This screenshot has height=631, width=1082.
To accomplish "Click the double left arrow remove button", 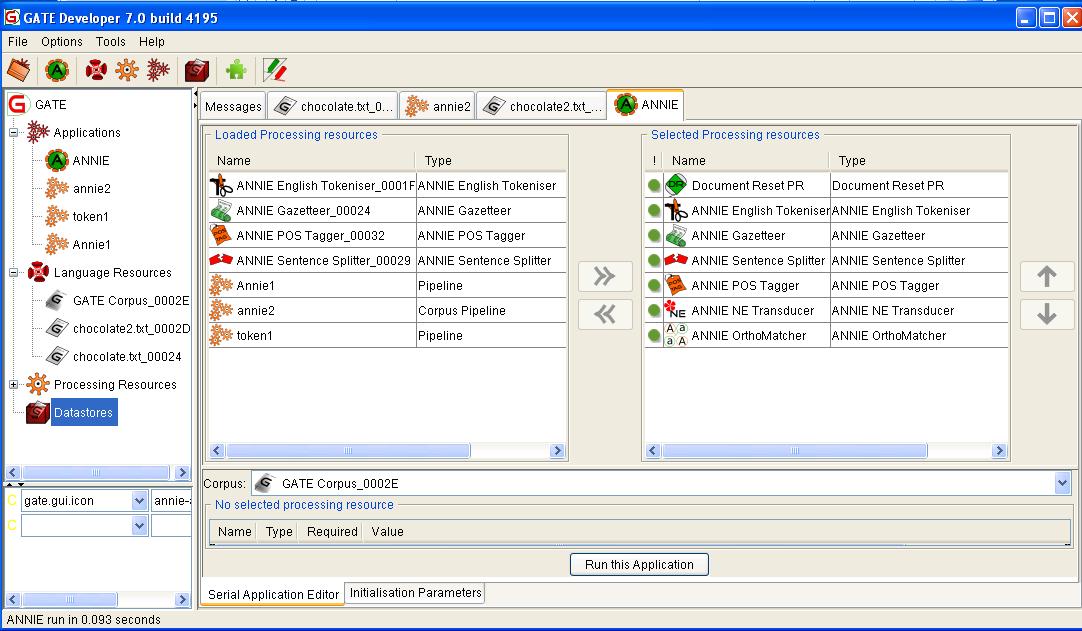I will [605, 314].
